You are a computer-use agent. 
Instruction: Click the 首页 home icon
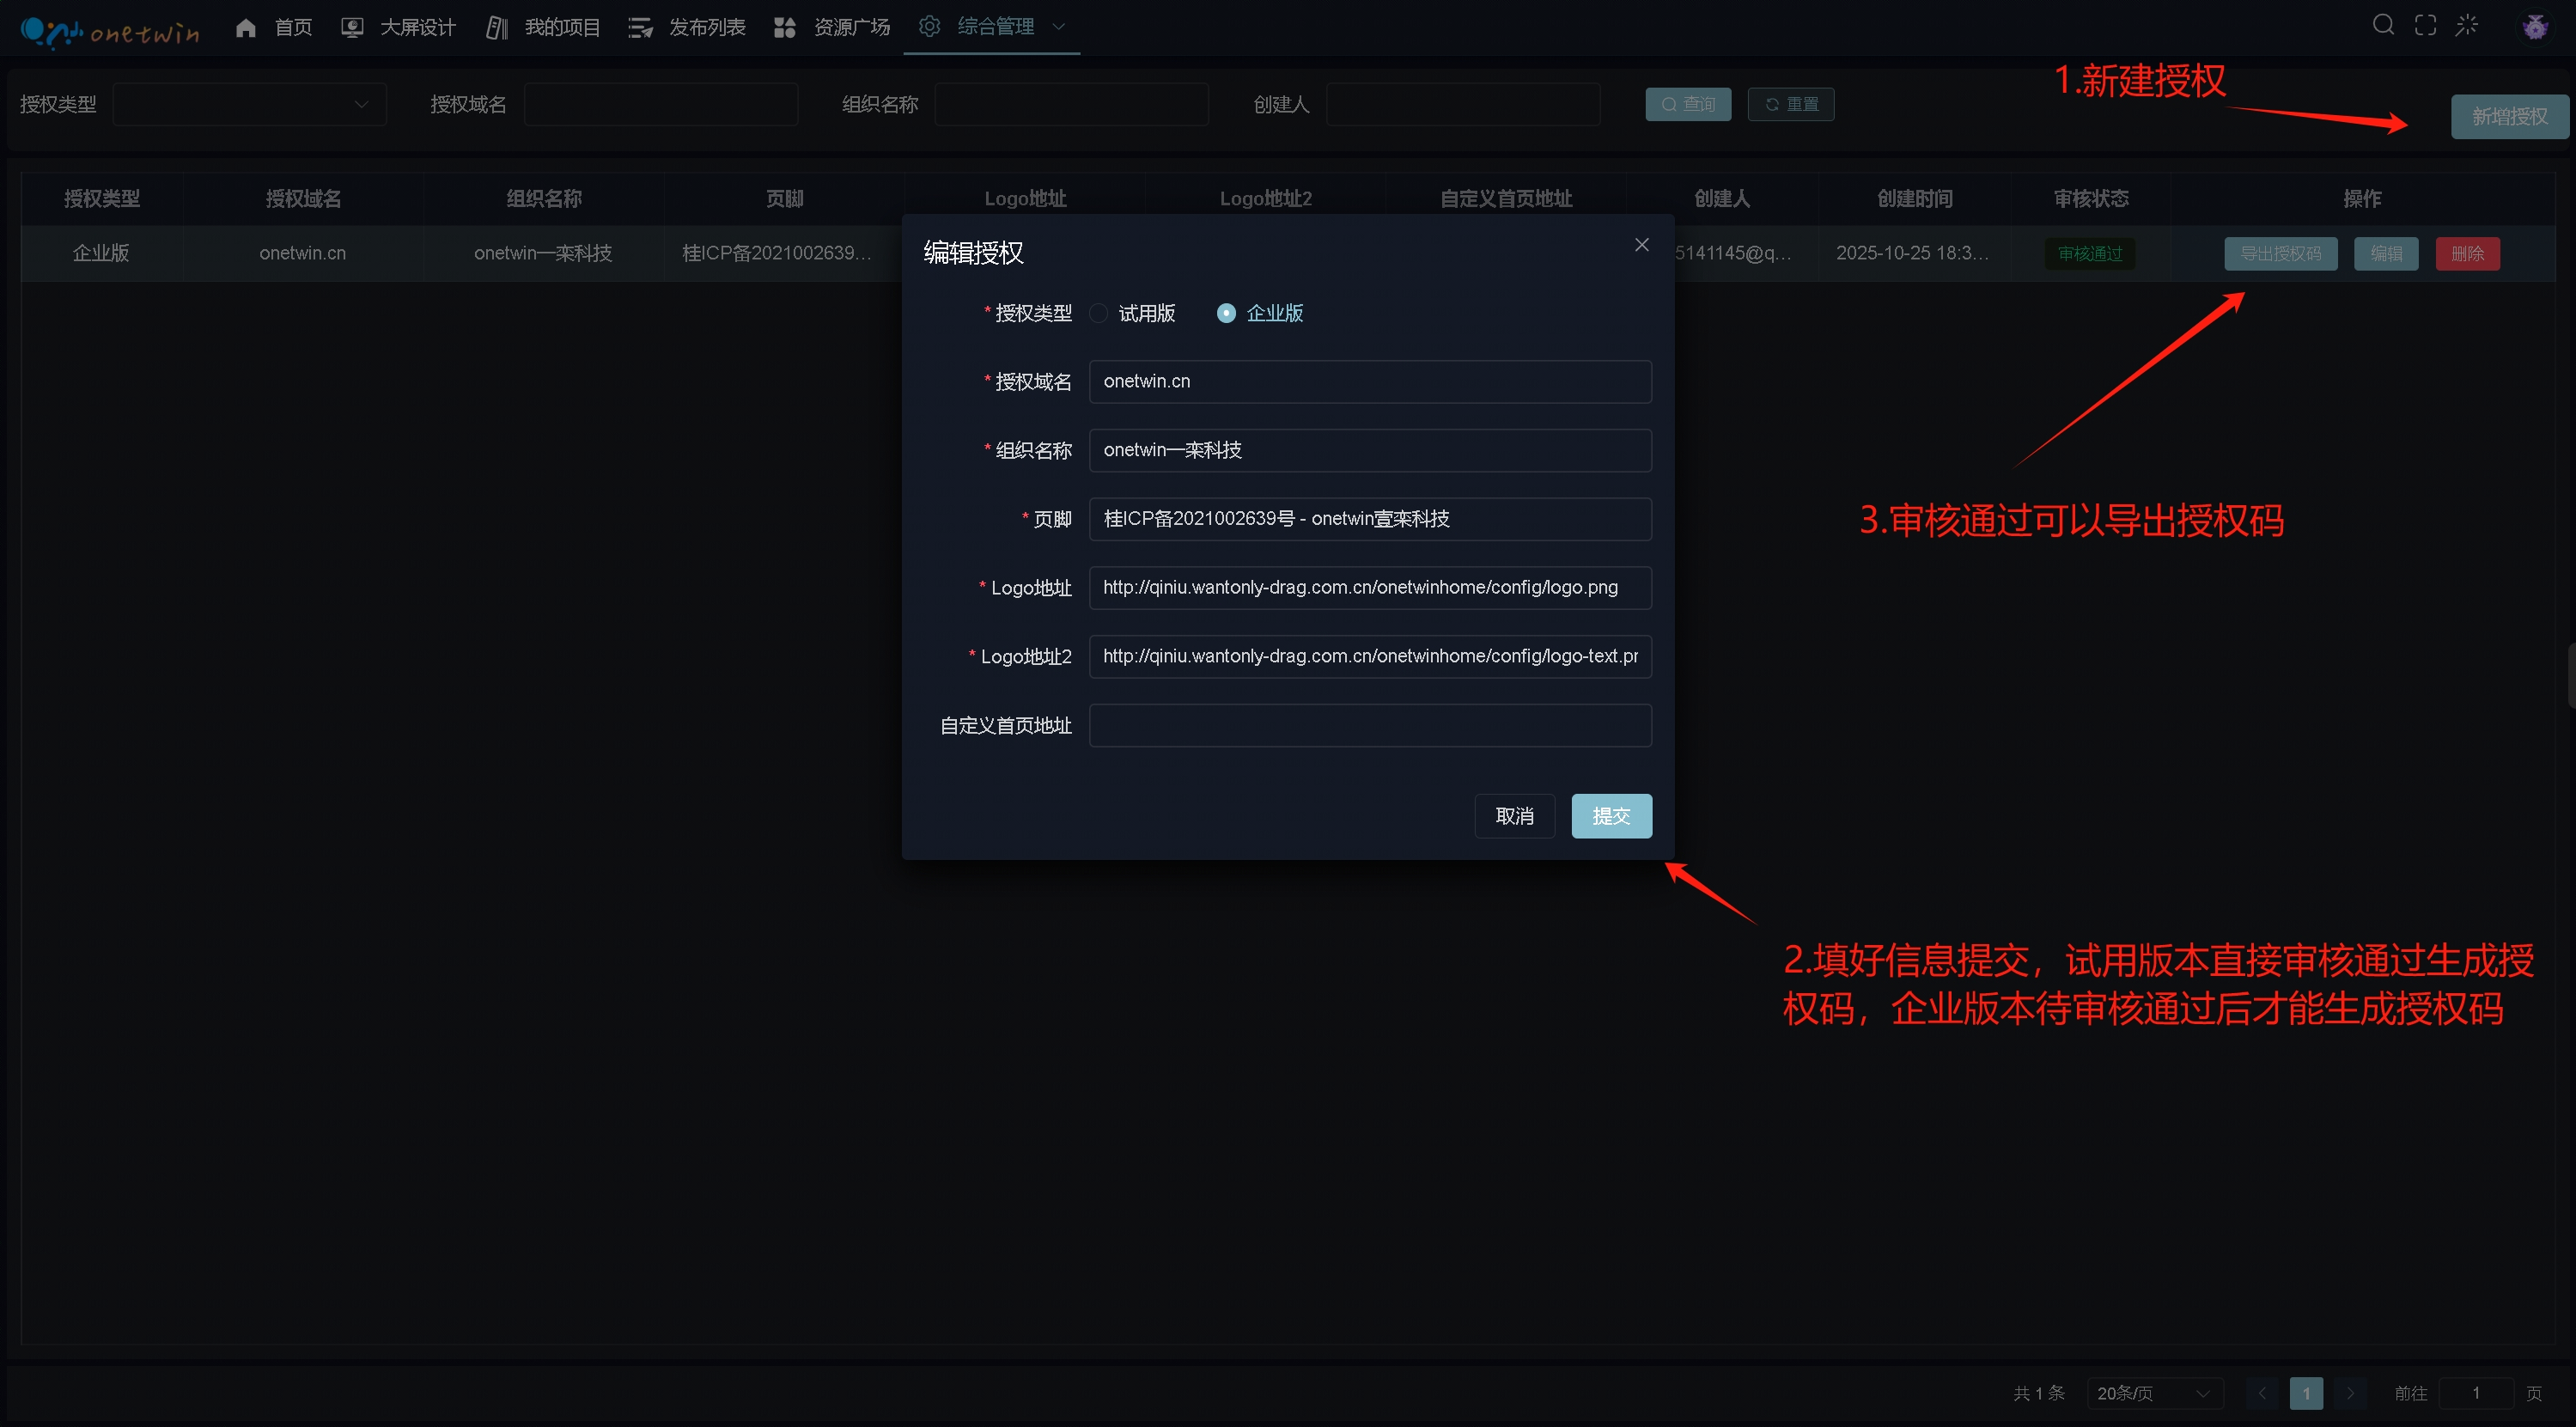[x=246, y=27]
